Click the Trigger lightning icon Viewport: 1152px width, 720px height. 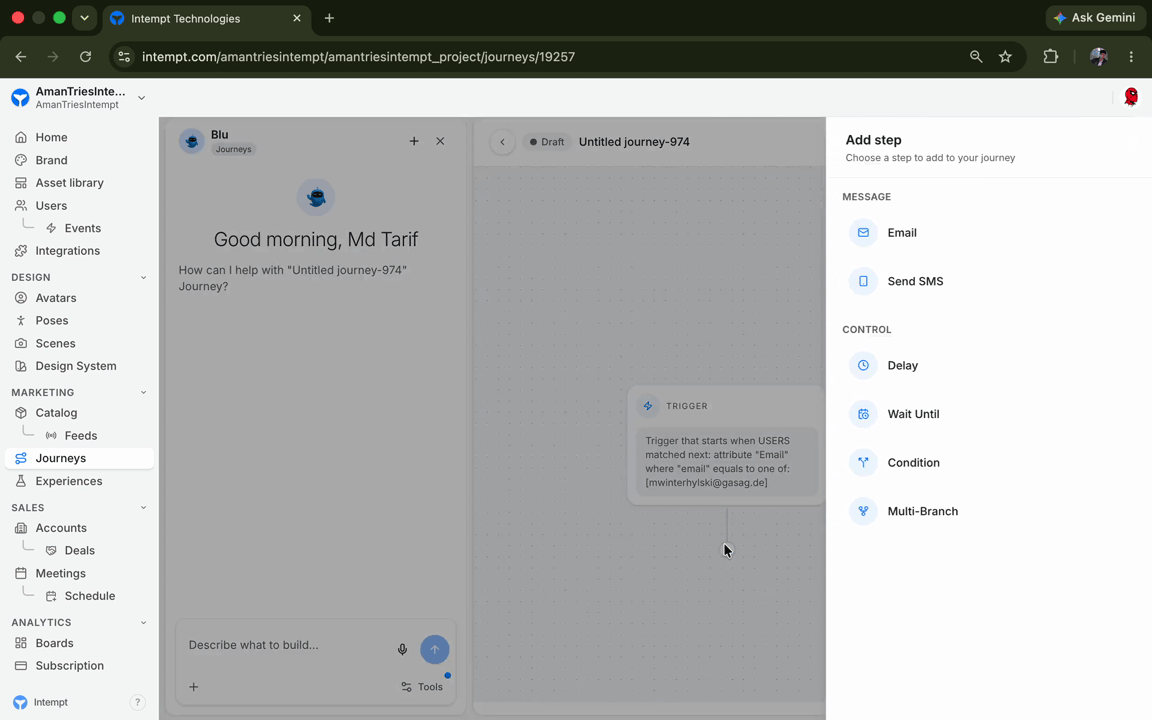648,406
